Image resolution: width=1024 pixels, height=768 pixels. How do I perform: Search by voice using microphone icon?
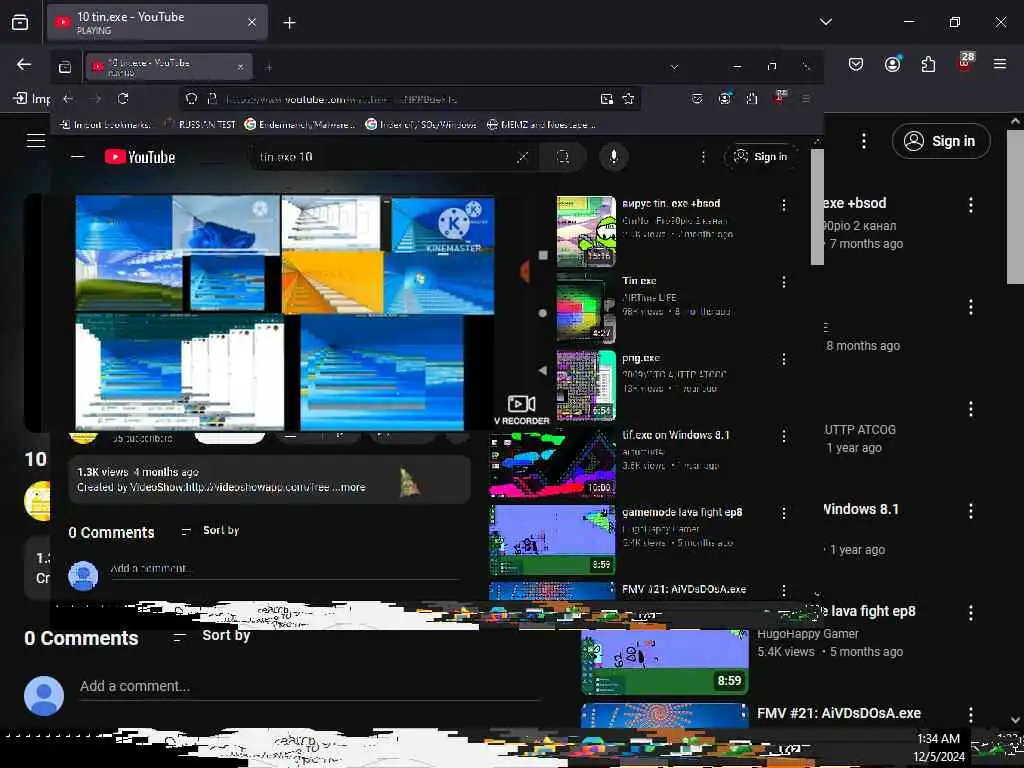[x=614, y=157]
